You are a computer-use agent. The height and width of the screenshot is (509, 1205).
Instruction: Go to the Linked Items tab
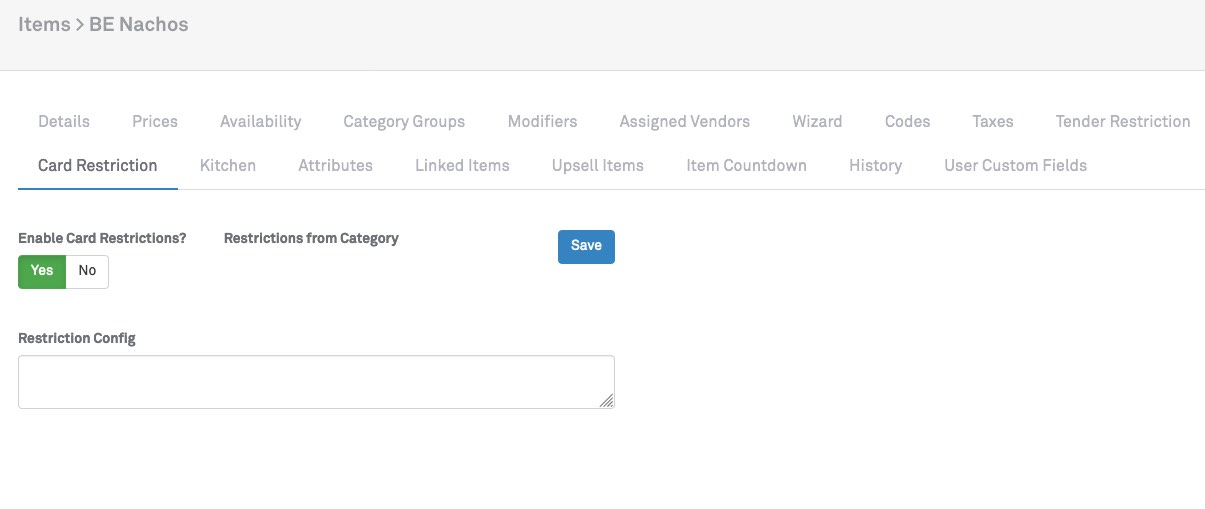462,166
